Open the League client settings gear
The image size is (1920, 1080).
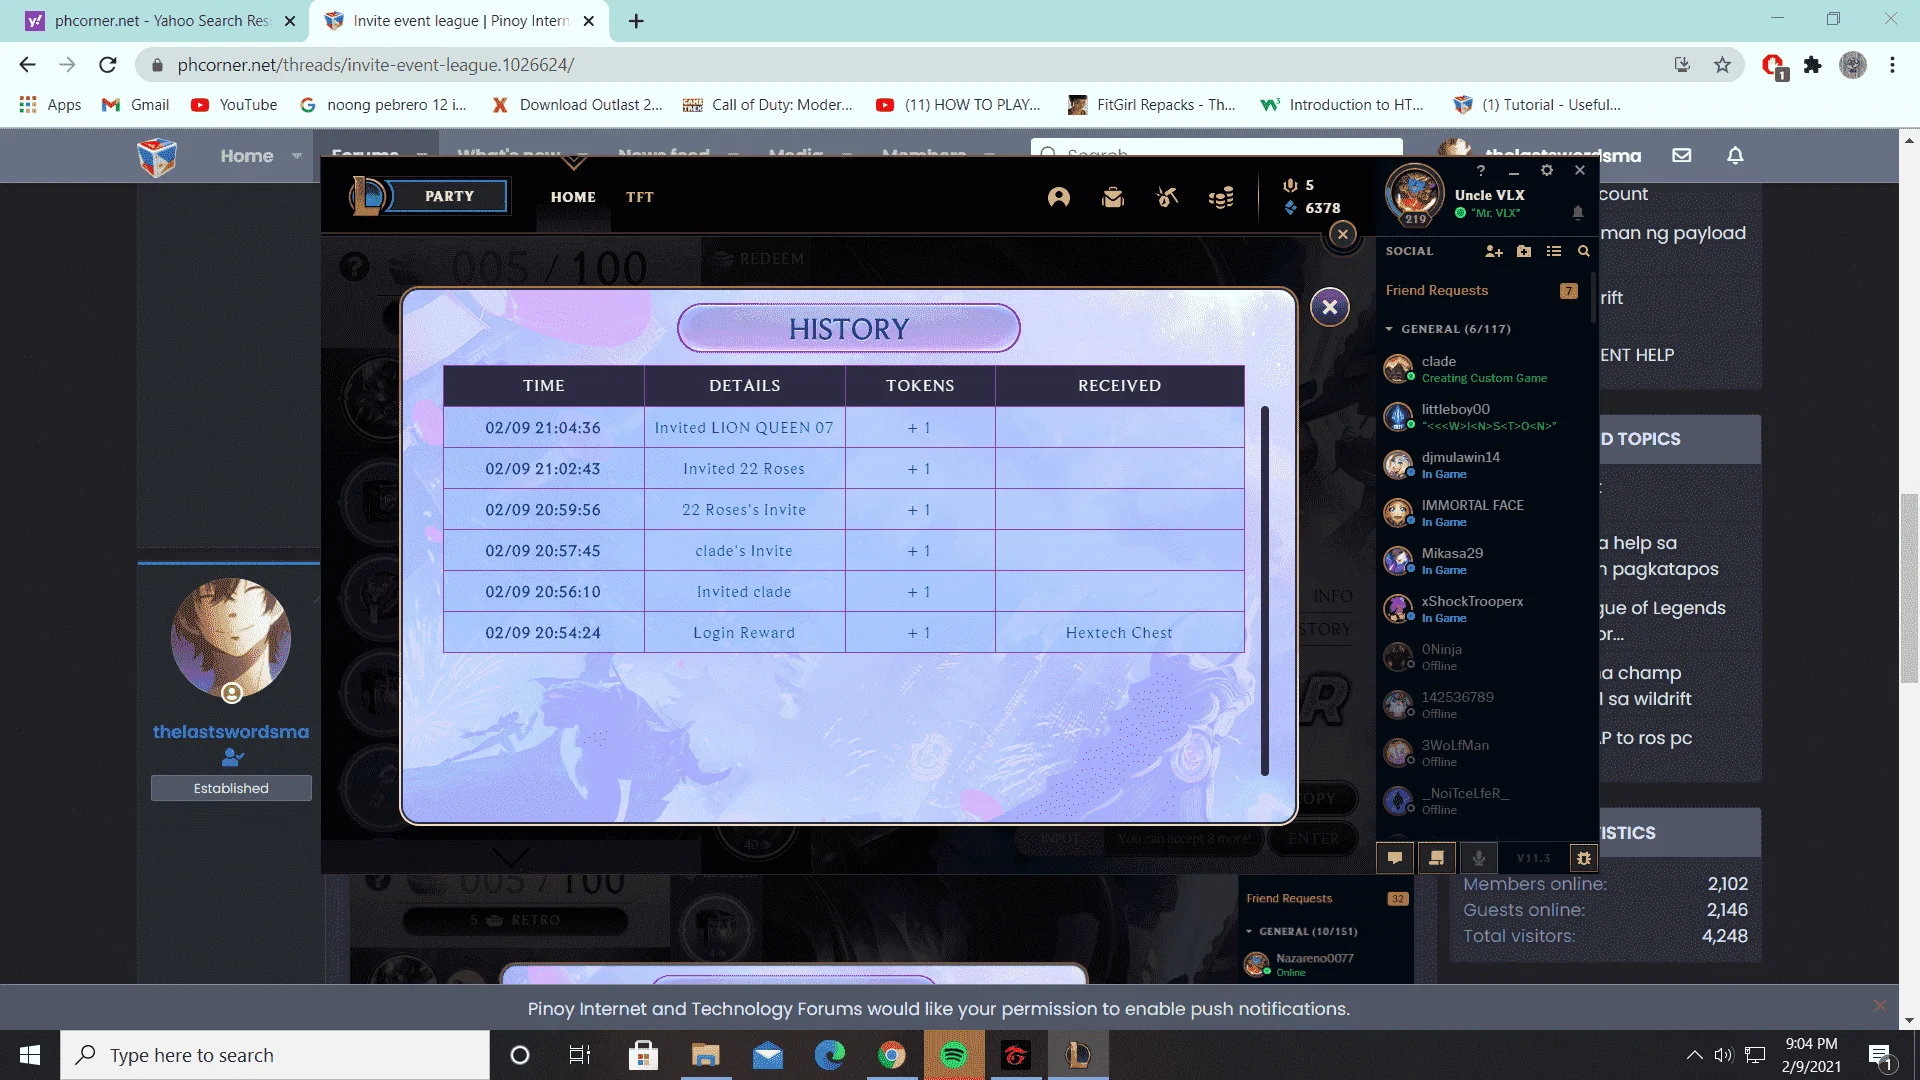coord(1547,170)
